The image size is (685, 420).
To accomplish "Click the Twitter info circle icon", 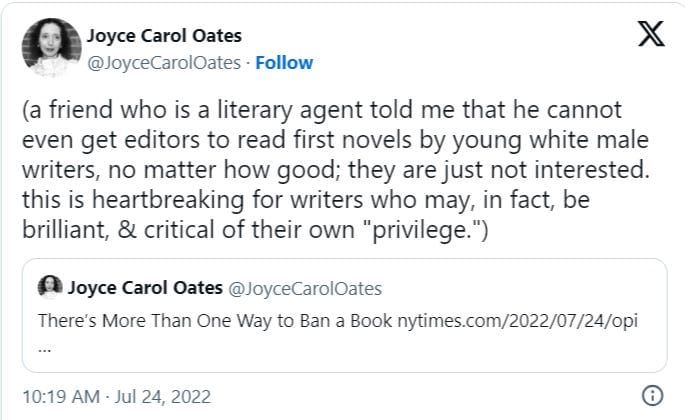I will click(652, 396).
